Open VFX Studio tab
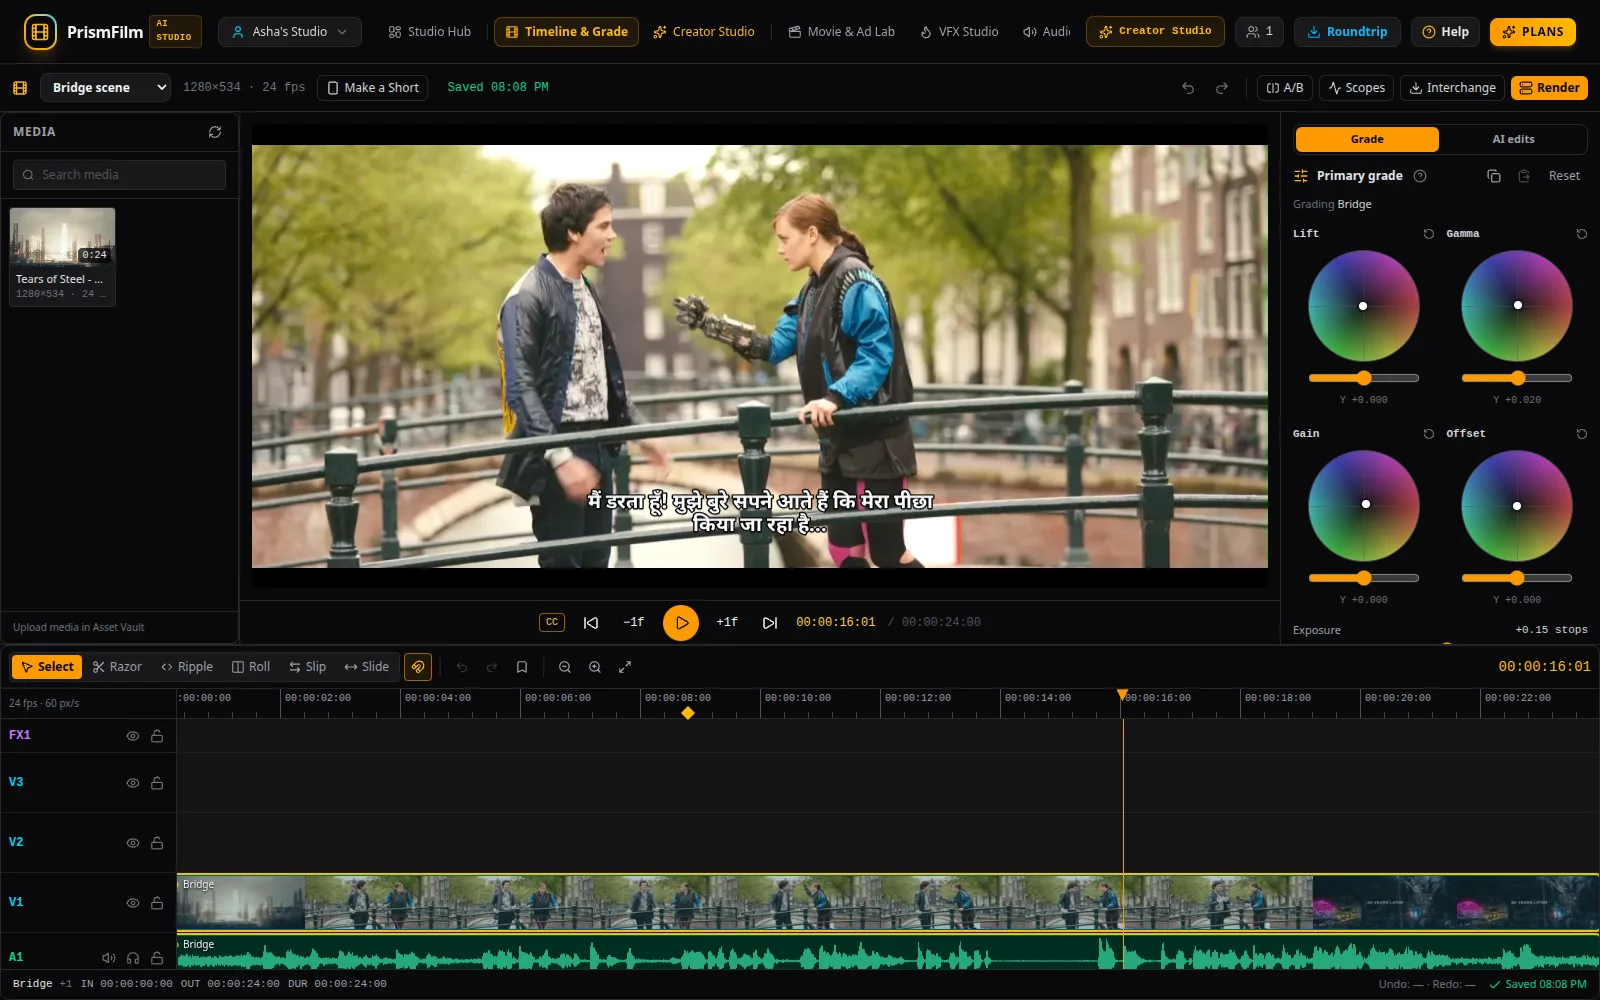The width and height of the screenshot is (1600, 1000). (x=959, y=32)
